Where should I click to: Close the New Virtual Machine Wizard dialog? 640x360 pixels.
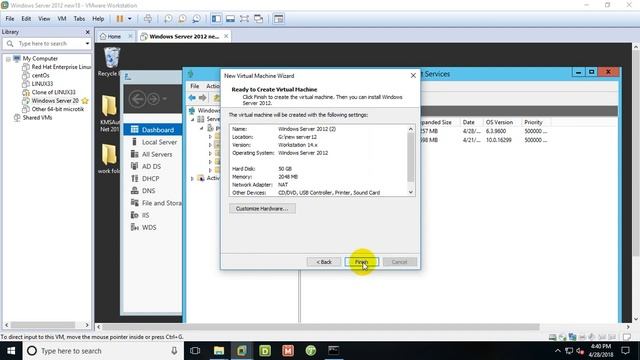(x=413, y=76)
